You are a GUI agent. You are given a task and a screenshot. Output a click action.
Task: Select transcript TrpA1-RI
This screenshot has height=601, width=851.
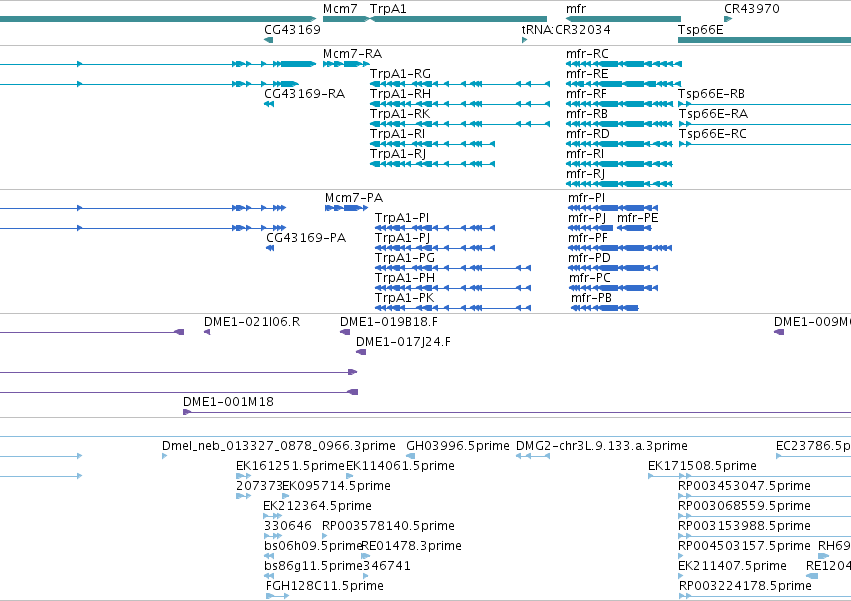[433, 144]
